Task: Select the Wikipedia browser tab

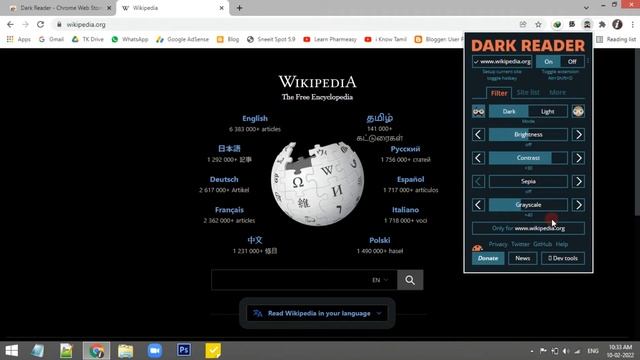Action: (173, 8)
